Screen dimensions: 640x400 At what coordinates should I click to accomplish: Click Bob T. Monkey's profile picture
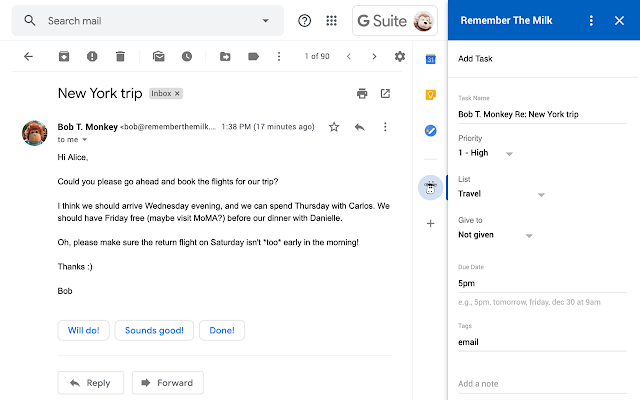[35, 133]
